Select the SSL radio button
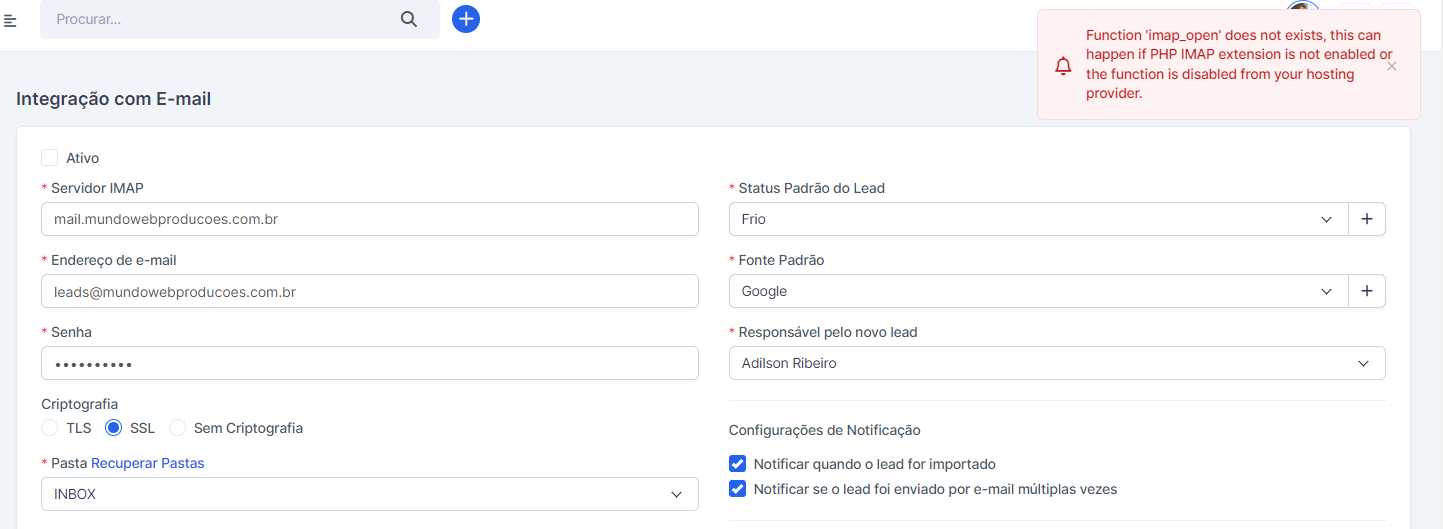 click(x=114, y=428)
